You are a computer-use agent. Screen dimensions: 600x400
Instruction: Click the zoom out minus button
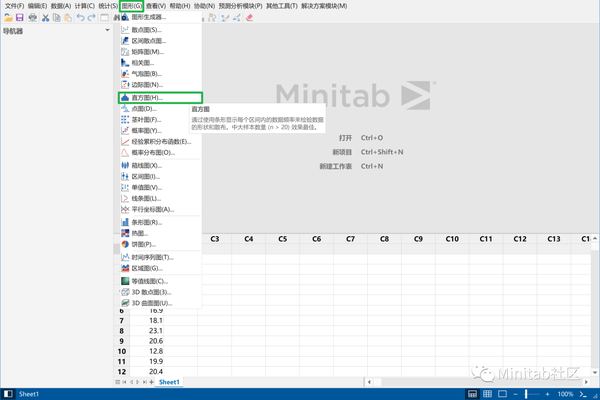pos(515,394)
